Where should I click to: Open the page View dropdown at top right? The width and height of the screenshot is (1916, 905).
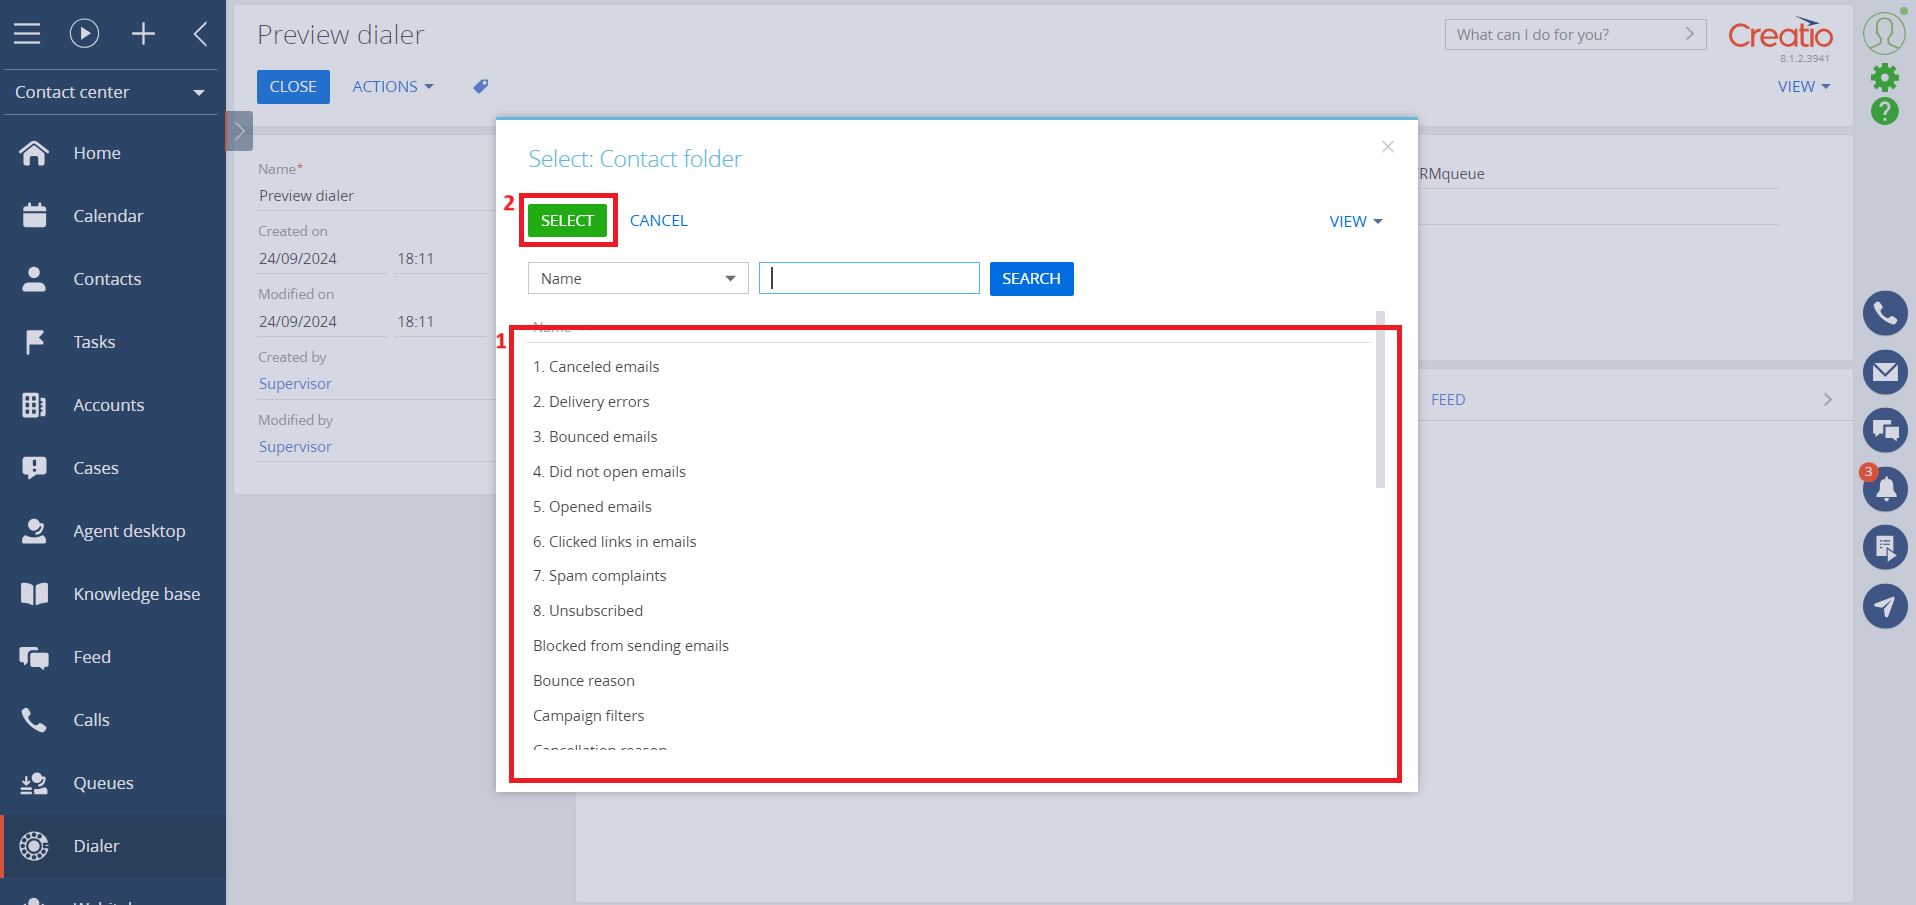[1804, 87]
